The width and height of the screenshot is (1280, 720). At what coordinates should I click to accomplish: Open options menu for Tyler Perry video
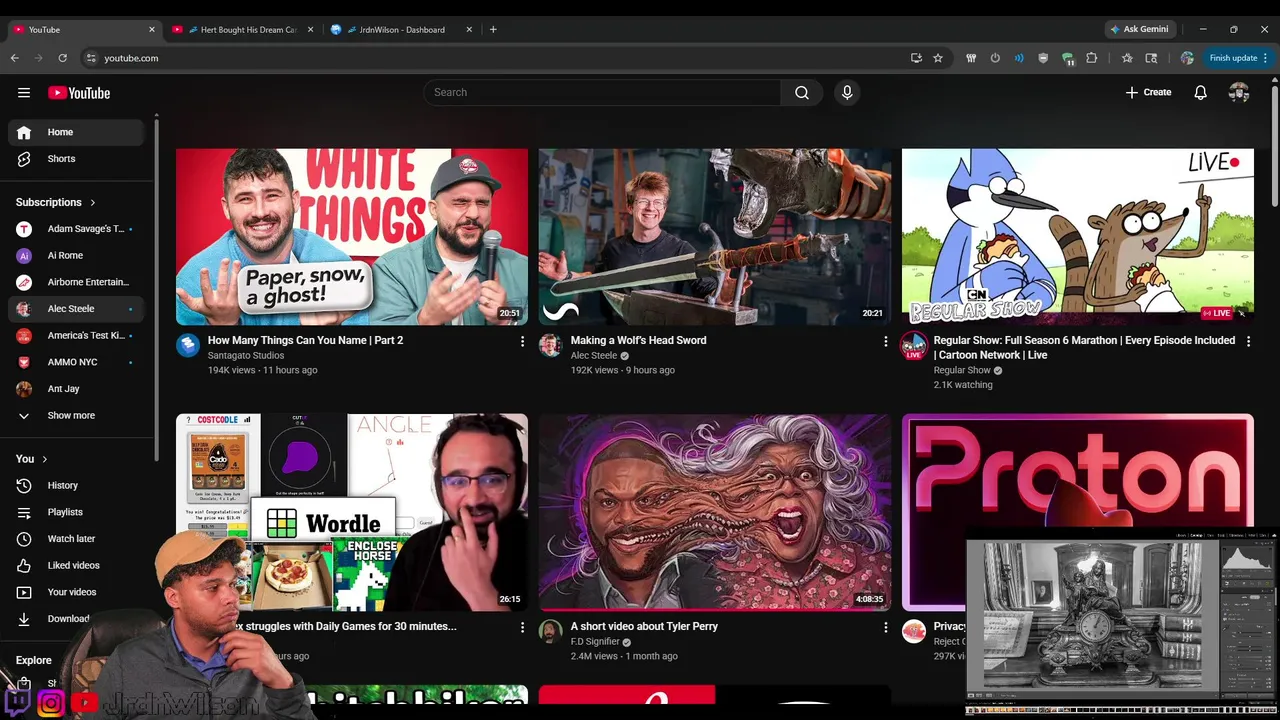click(x=885, y=628)
